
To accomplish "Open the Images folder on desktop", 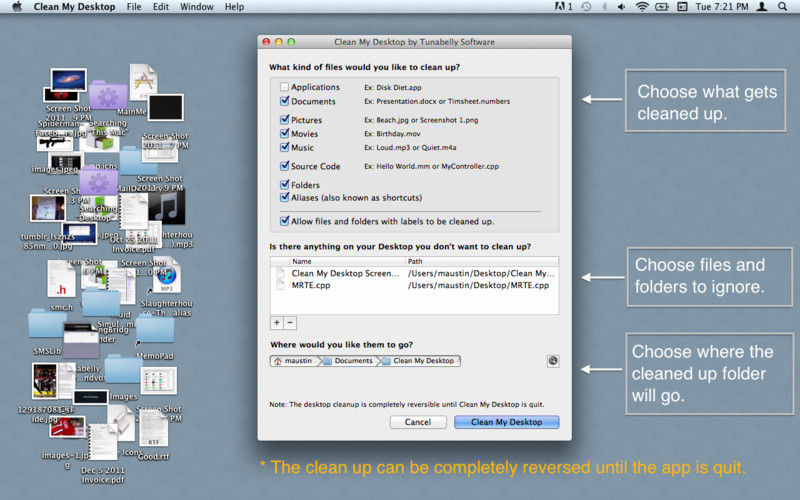I will pos(123,371).
